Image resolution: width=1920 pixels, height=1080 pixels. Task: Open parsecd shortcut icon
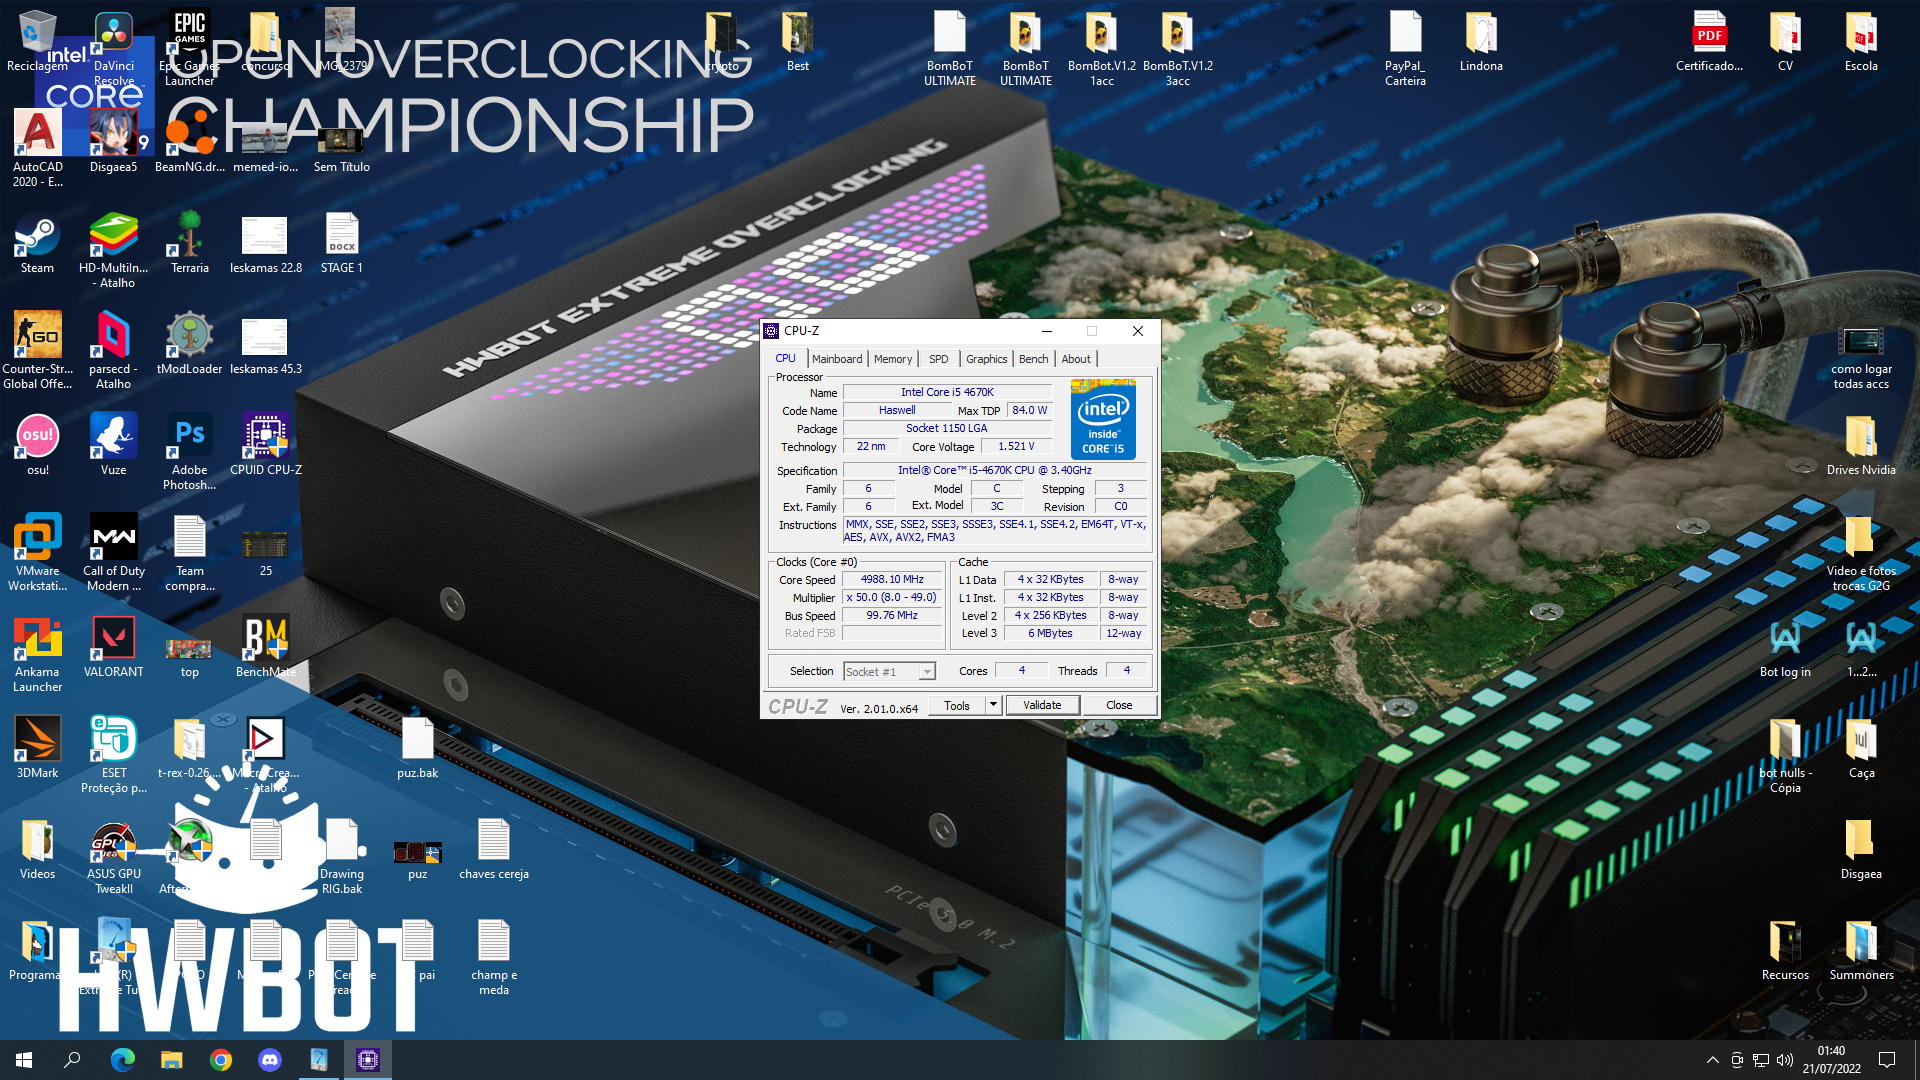point(113,350)
